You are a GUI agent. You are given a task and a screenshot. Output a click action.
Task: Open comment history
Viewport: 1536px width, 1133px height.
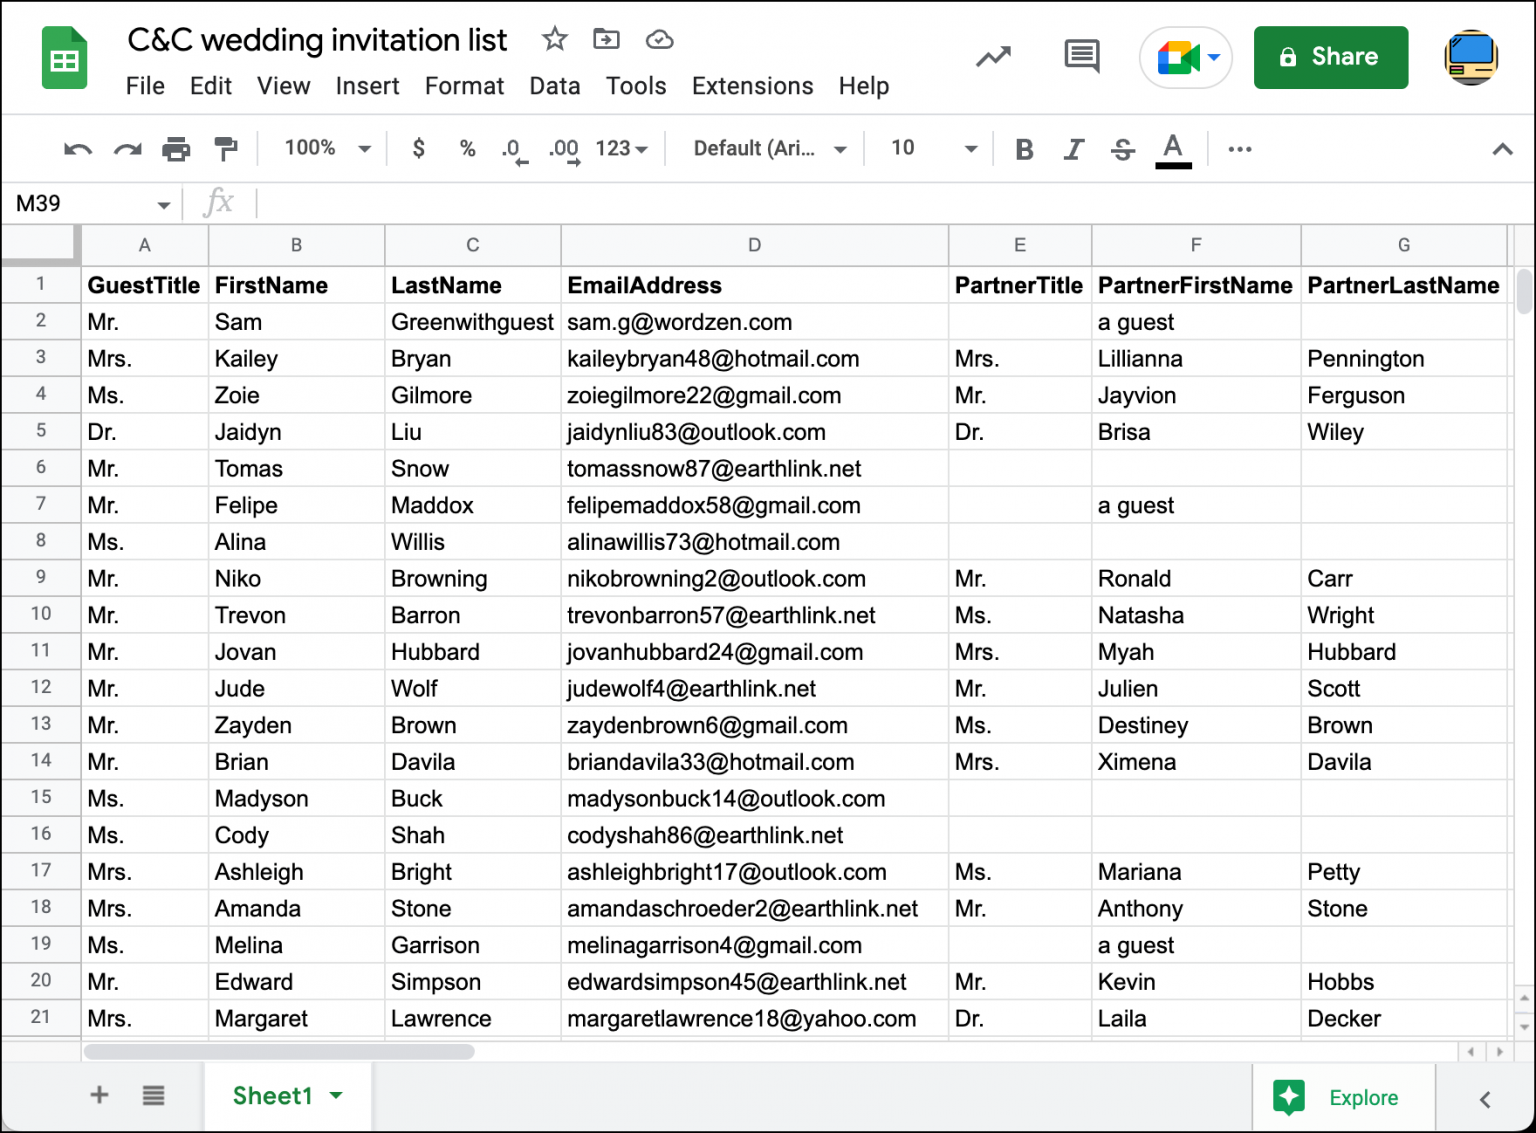click(1081, 57)
